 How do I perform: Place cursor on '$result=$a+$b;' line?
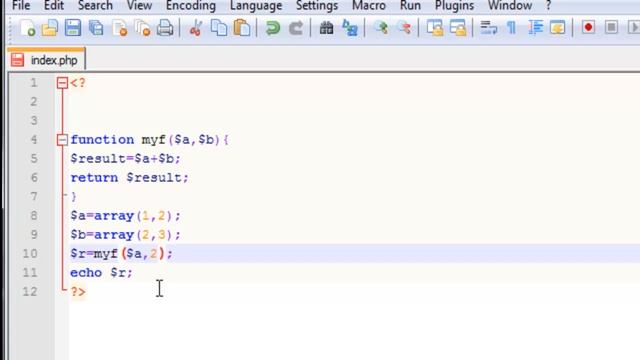(x=125, y=158)
